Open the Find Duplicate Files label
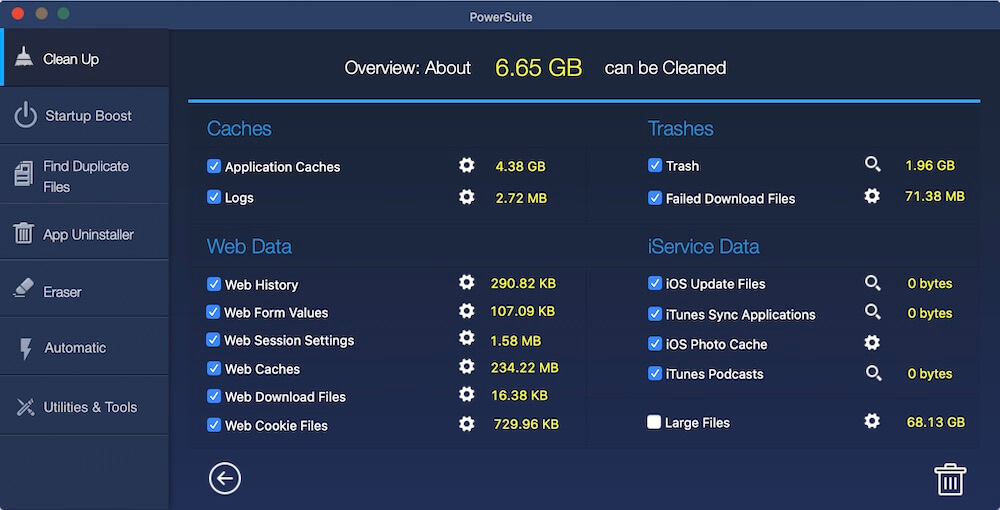The image size is (1000, 510). [x=85, y=177]
